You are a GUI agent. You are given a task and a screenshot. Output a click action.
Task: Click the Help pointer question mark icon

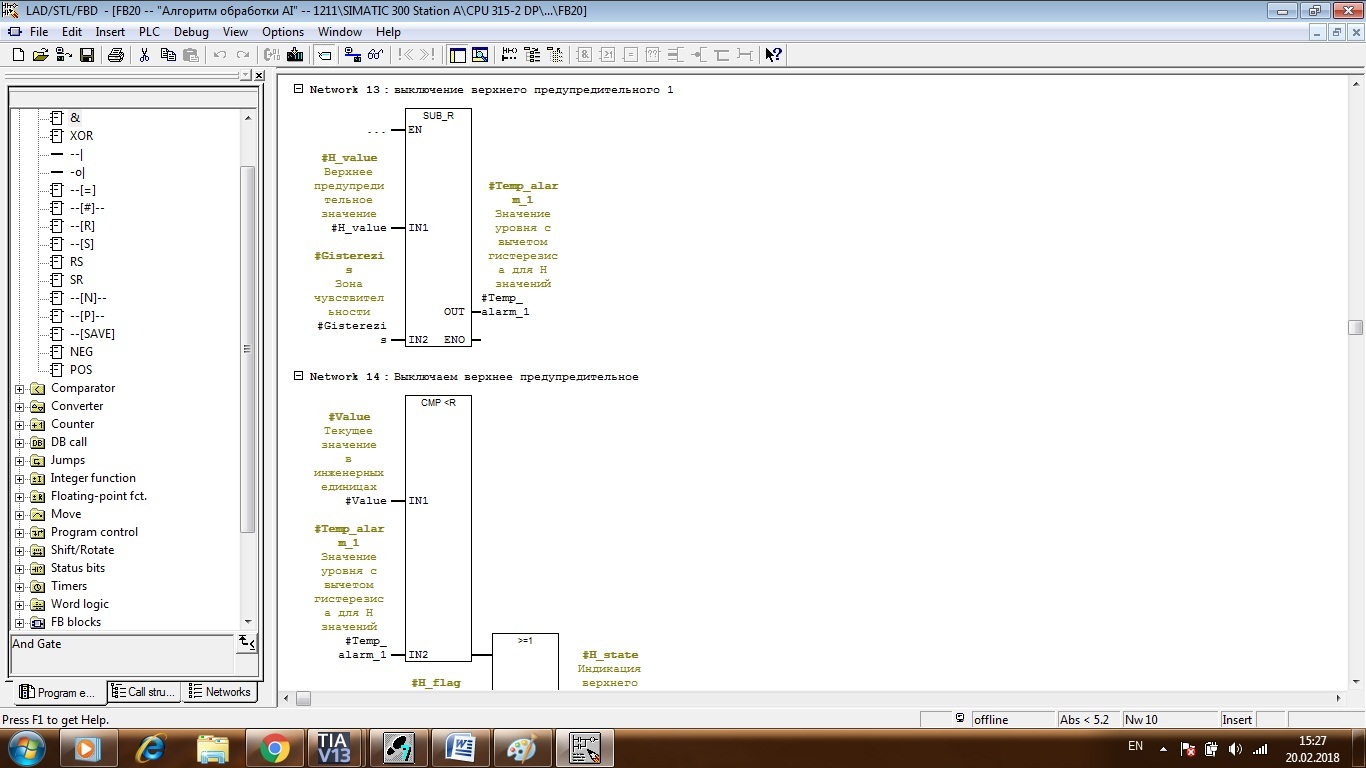pos(773,55)
